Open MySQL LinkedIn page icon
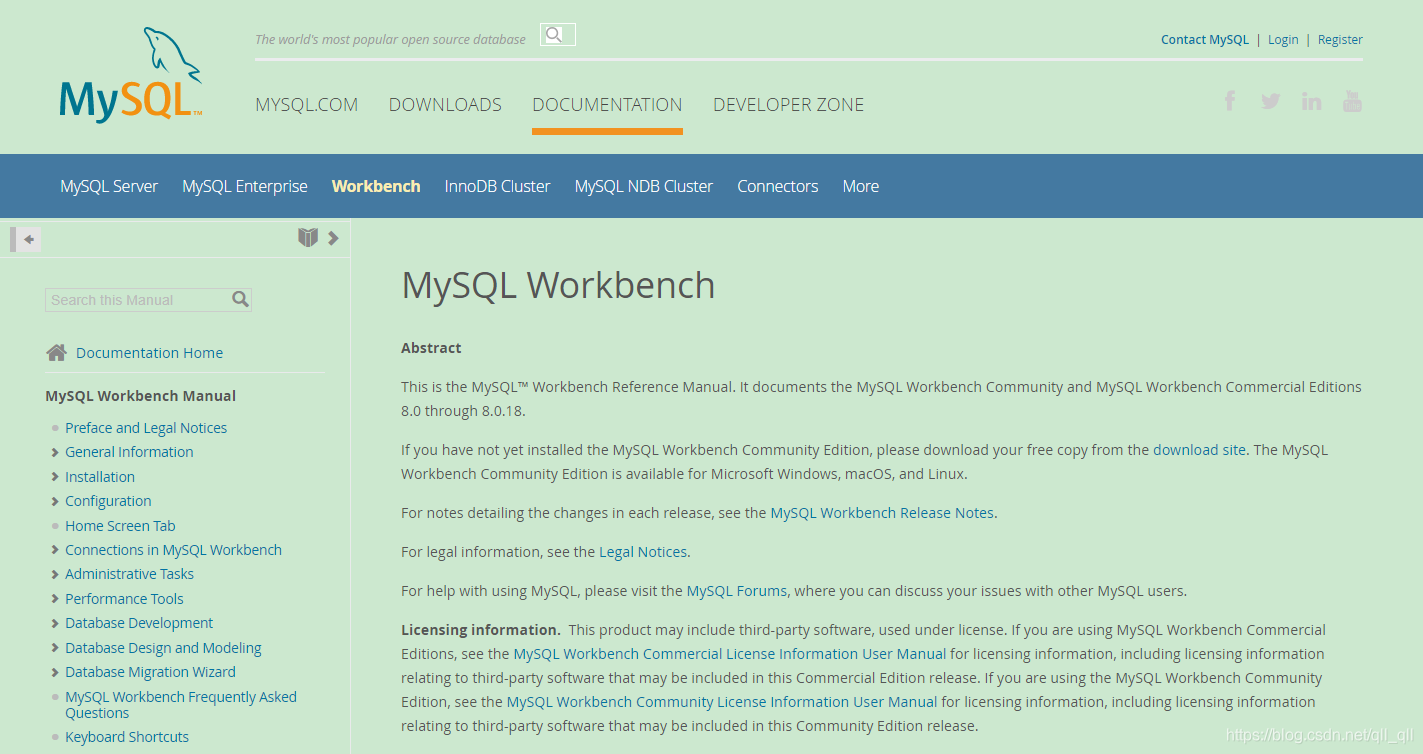This screenshot has height=754, width=1423. tap(1311, 101)
